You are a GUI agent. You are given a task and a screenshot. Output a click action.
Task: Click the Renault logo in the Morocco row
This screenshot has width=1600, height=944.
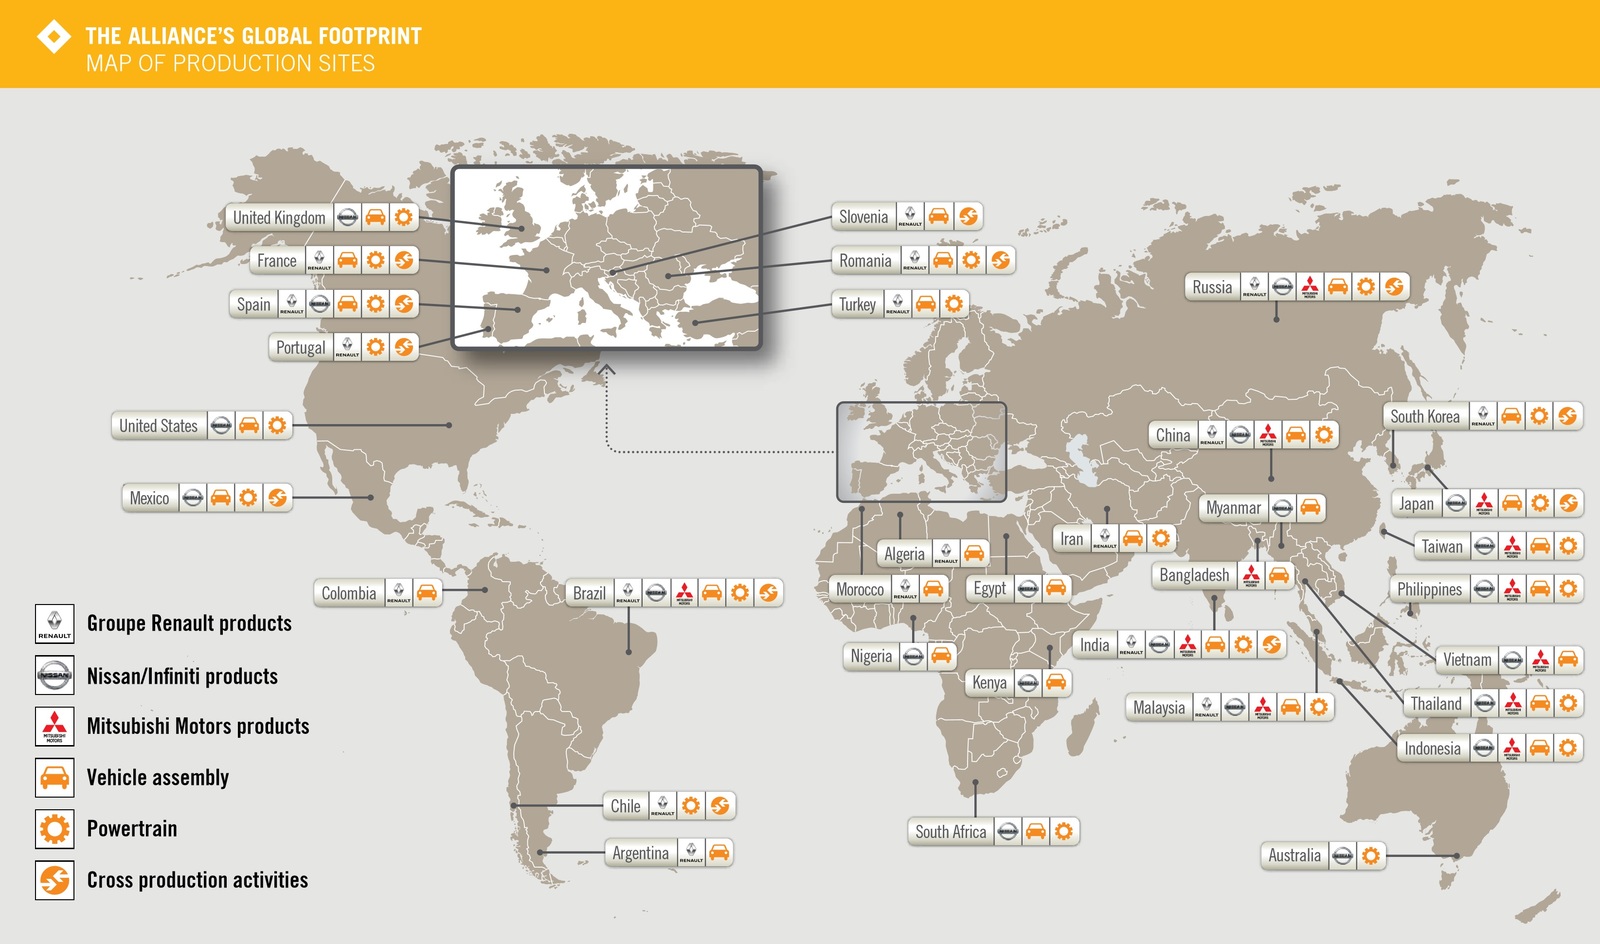pos(905,589)
